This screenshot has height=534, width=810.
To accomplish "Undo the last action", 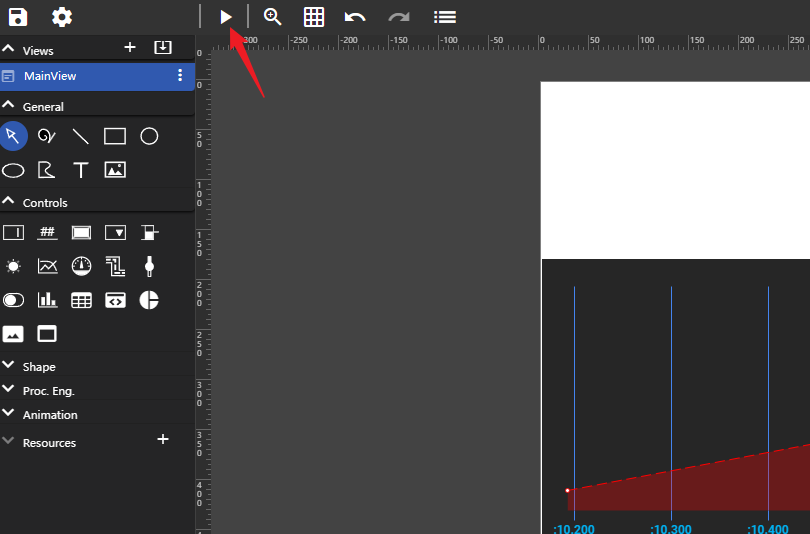I will click(355, 18).
